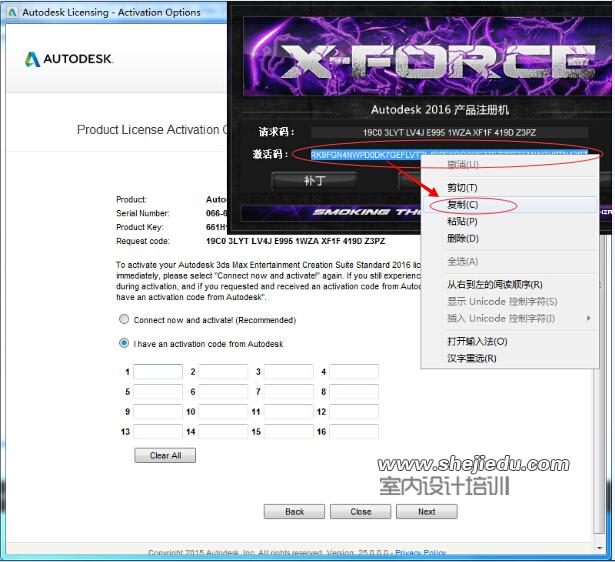Expand 插入 Unicode 控制字符(I) submenu arrow
This screenshot has height=562, width=615.
[589, 318]
